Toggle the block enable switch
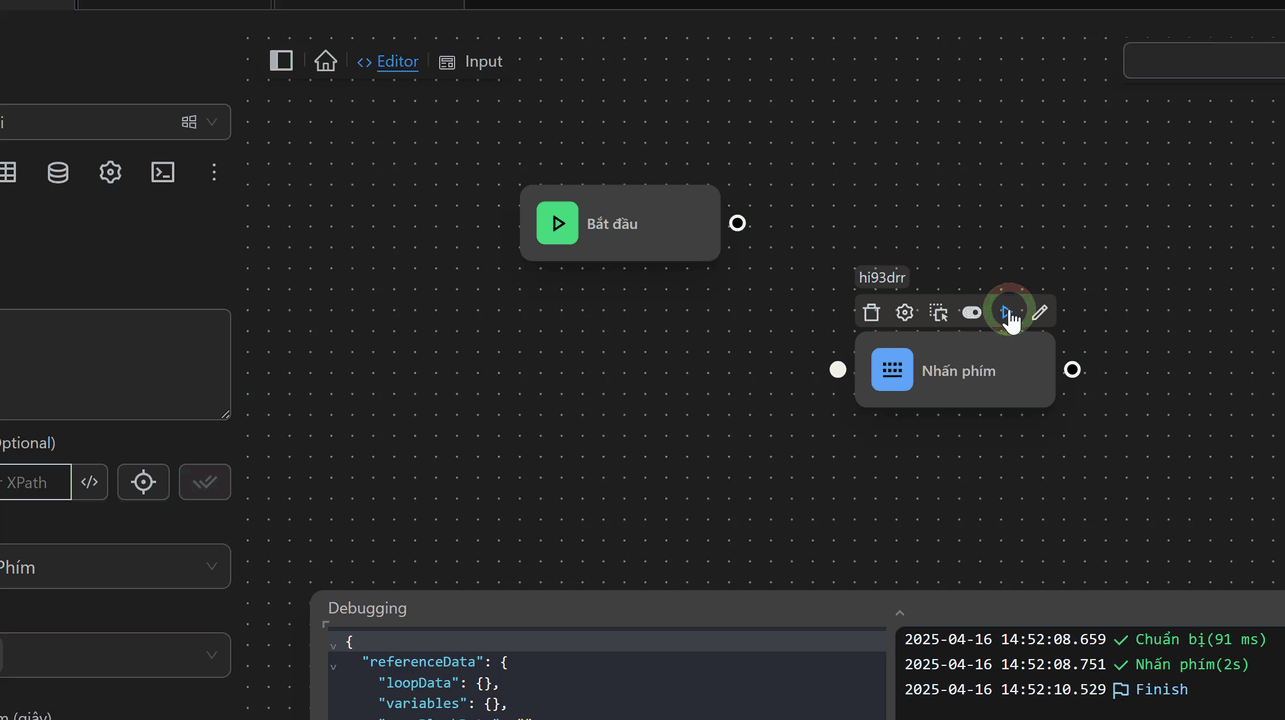Image resolution: width=1285 pixels, height=720 pixels. point(971,313)
